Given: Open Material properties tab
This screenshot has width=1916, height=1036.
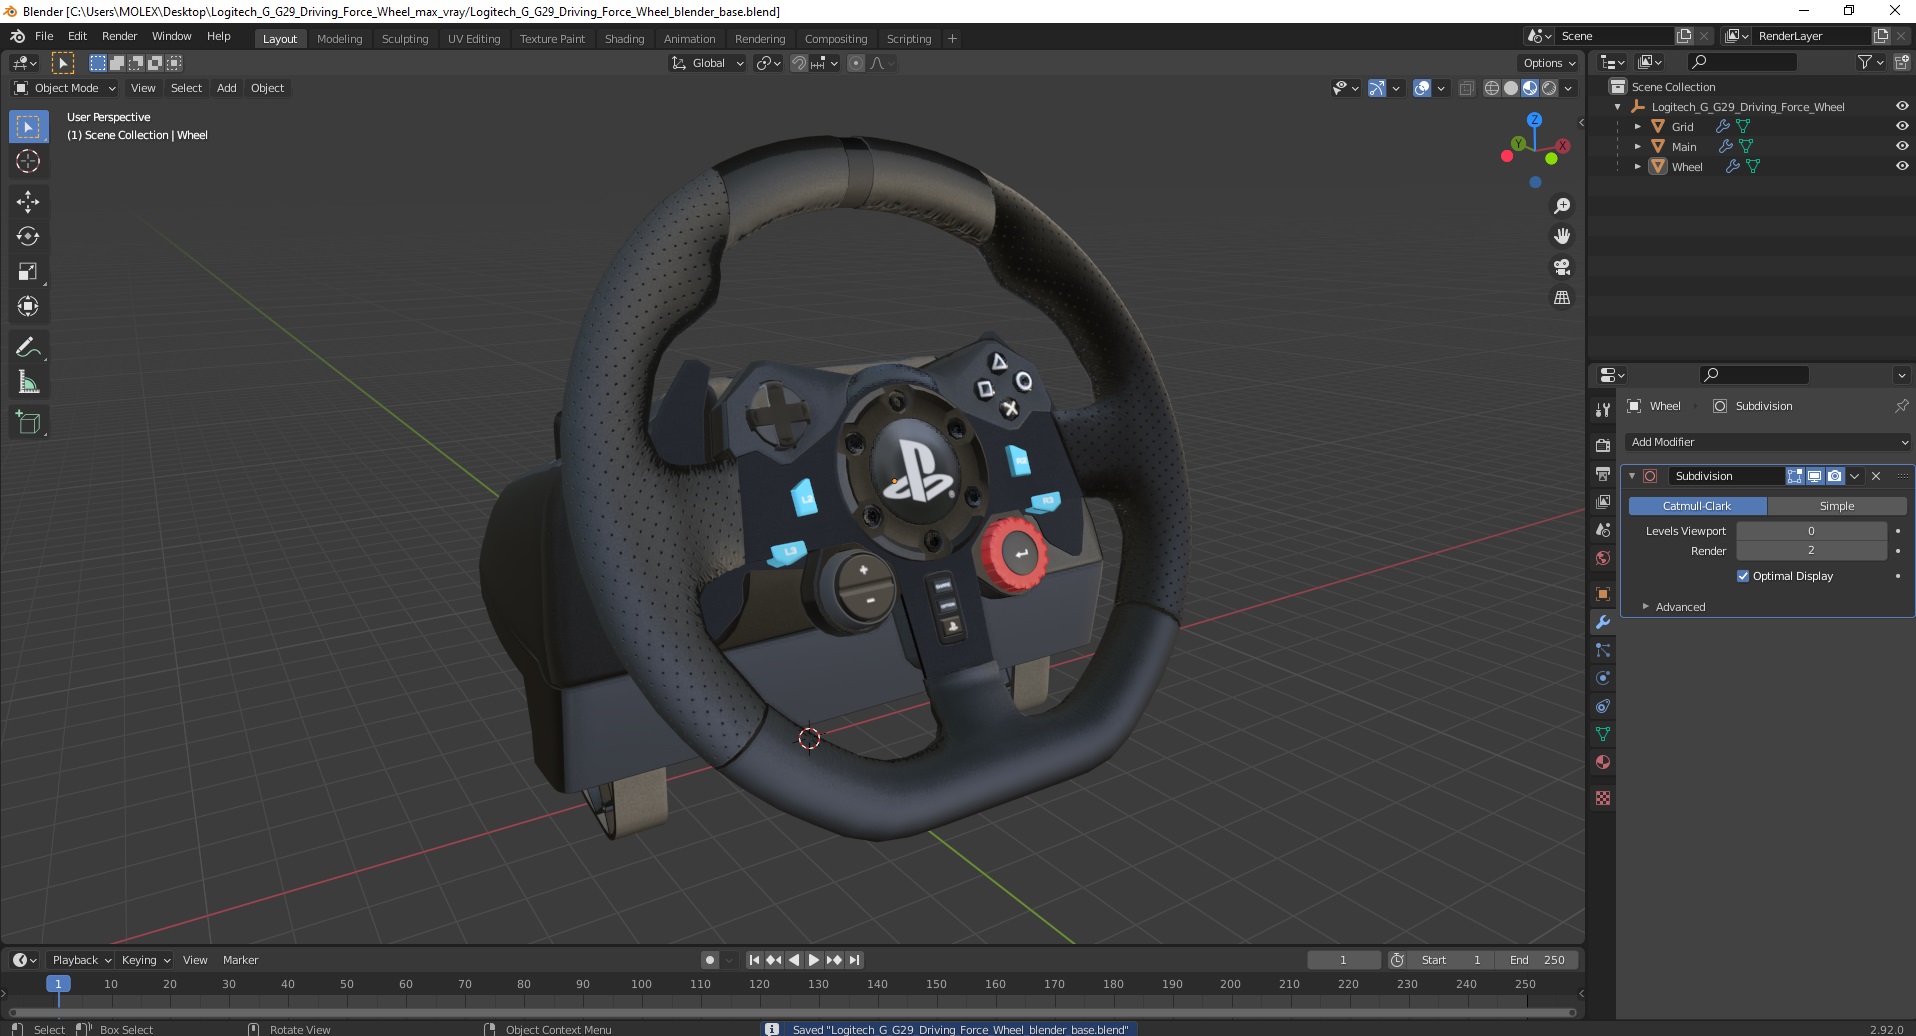Looking at the screenshot, I should click(x=1603, y=762).
